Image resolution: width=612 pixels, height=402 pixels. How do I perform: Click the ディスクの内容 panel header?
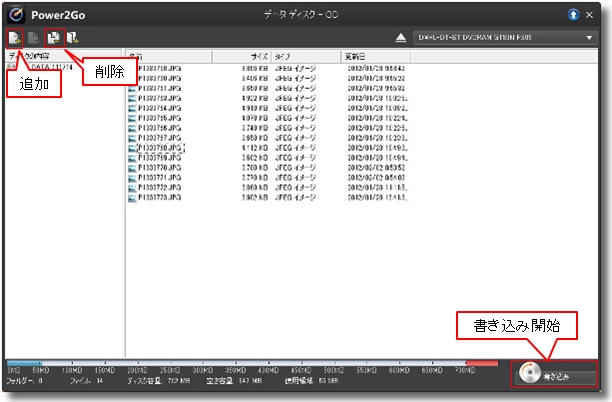click(x=63, y=56)
